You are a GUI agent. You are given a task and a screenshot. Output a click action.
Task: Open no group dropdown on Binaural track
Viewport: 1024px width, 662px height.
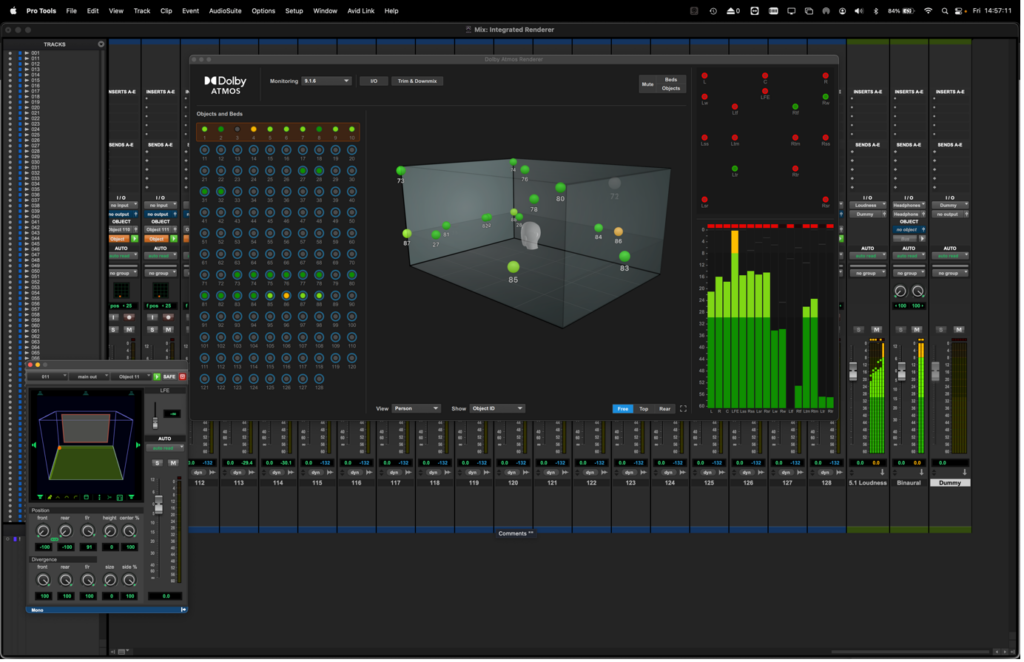(x=908, y=273)
